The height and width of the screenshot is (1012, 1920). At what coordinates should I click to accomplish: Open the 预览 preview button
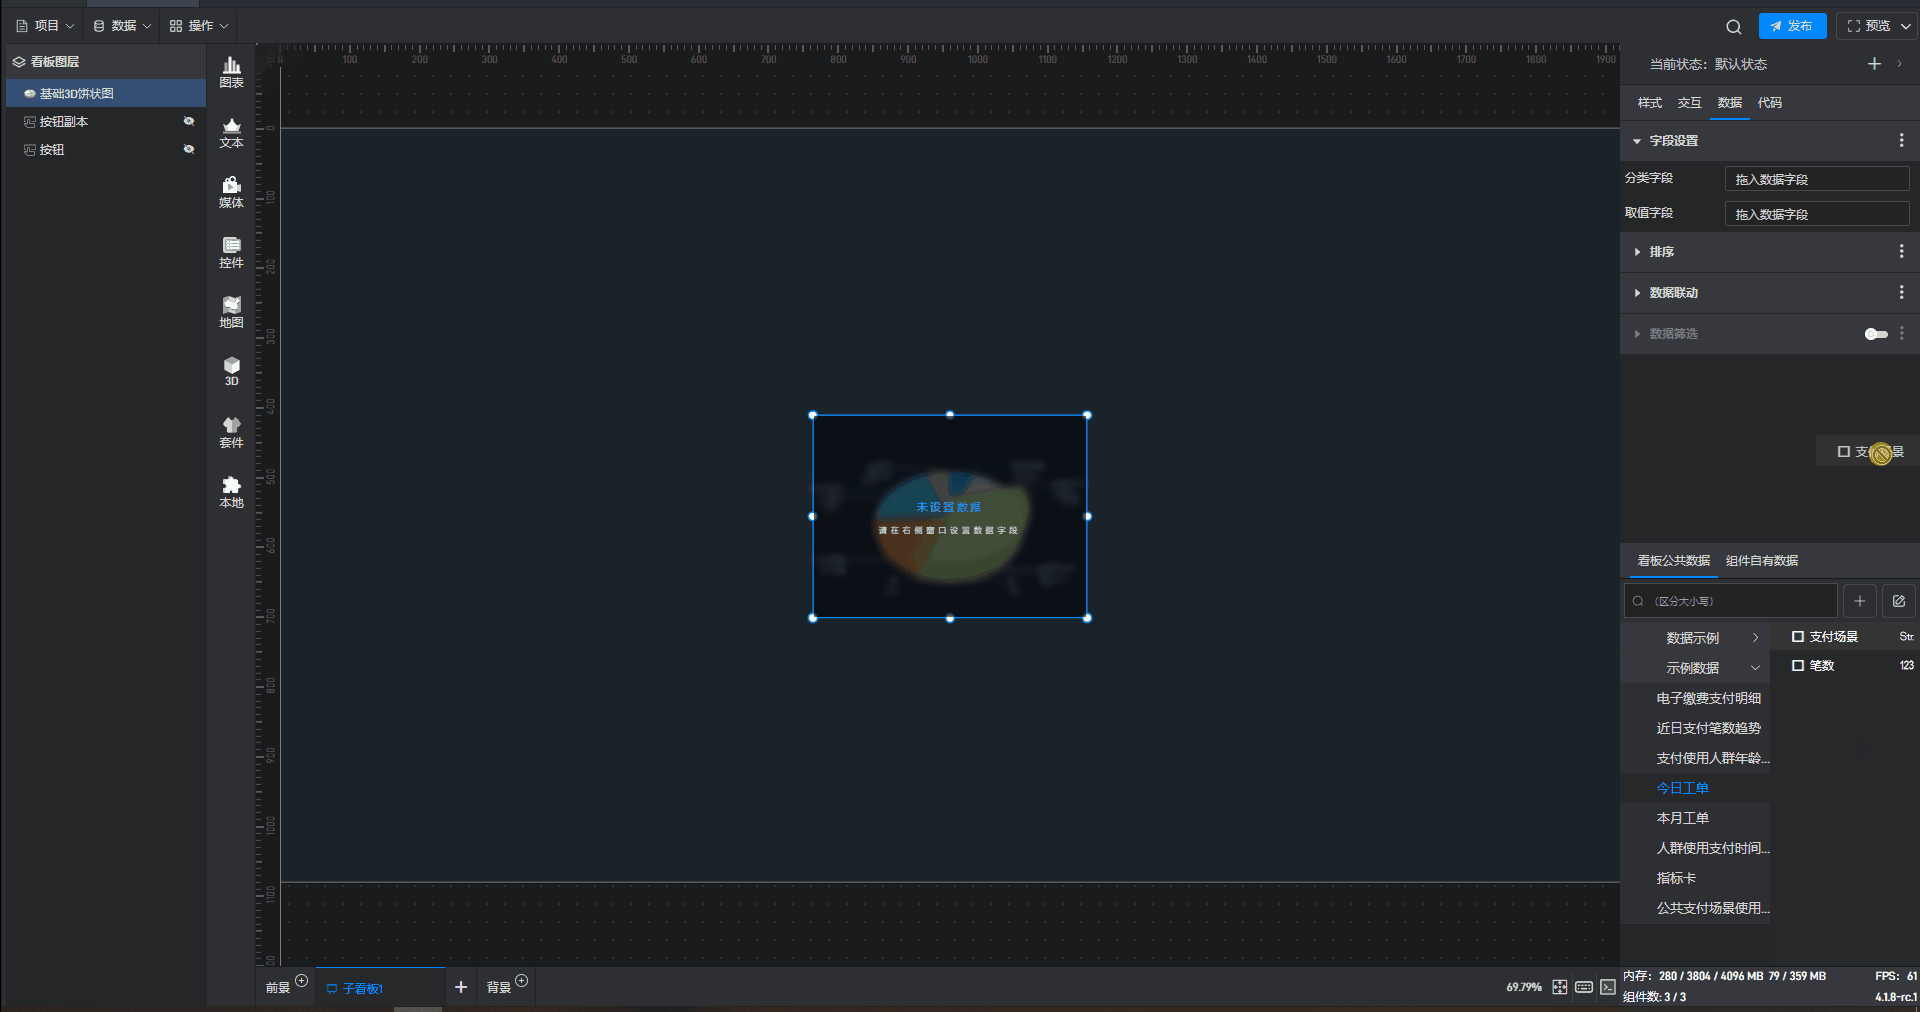click(1869, 26)
